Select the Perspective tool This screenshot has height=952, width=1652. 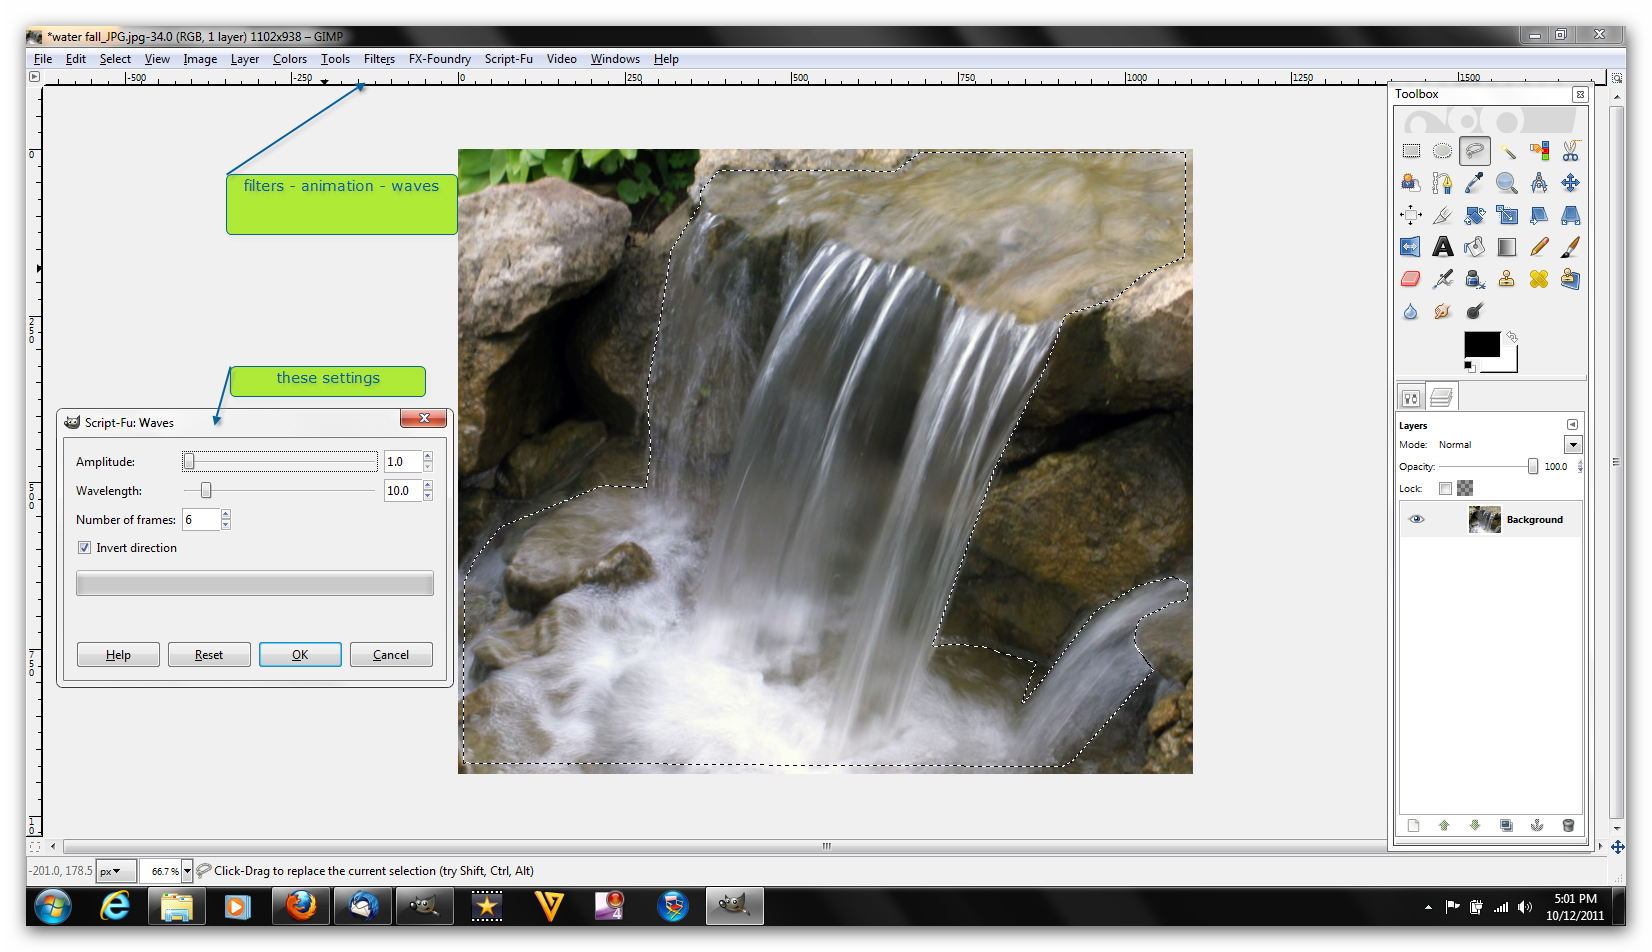pos(1571,215)
